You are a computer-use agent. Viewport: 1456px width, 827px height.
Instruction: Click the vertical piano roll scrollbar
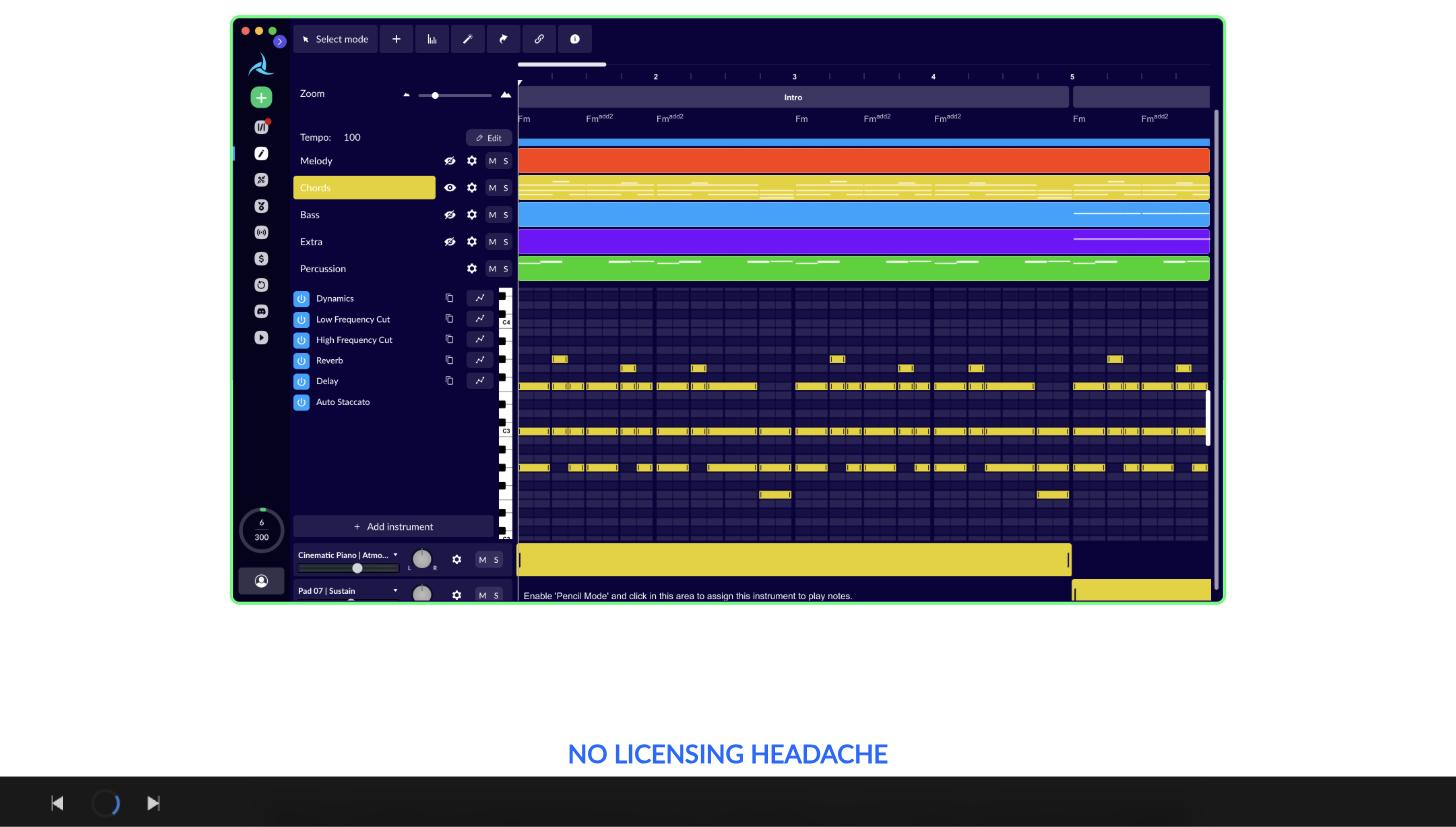pyautogui.click(x=1208, y=418)
